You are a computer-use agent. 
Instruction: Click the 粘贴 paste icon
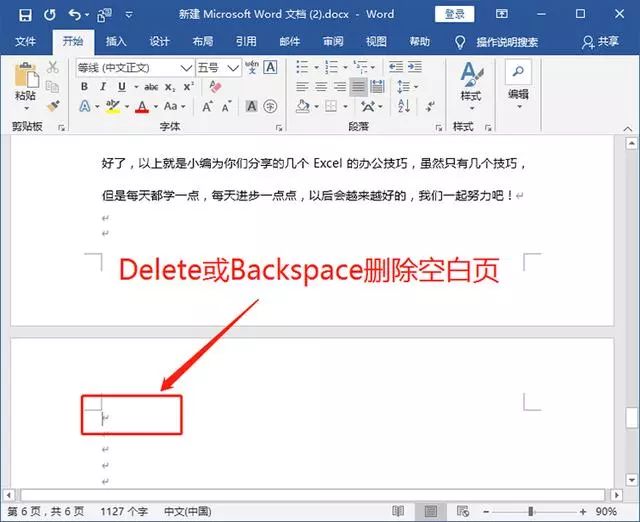(26, 75)
